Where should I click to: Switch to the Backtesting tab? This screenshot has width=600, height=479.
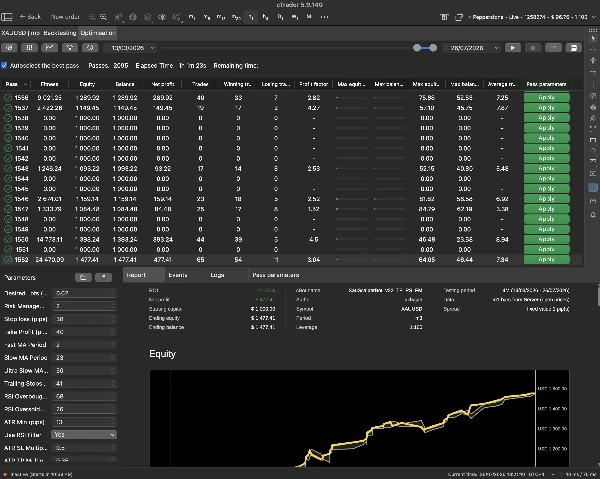coord(60,33)
